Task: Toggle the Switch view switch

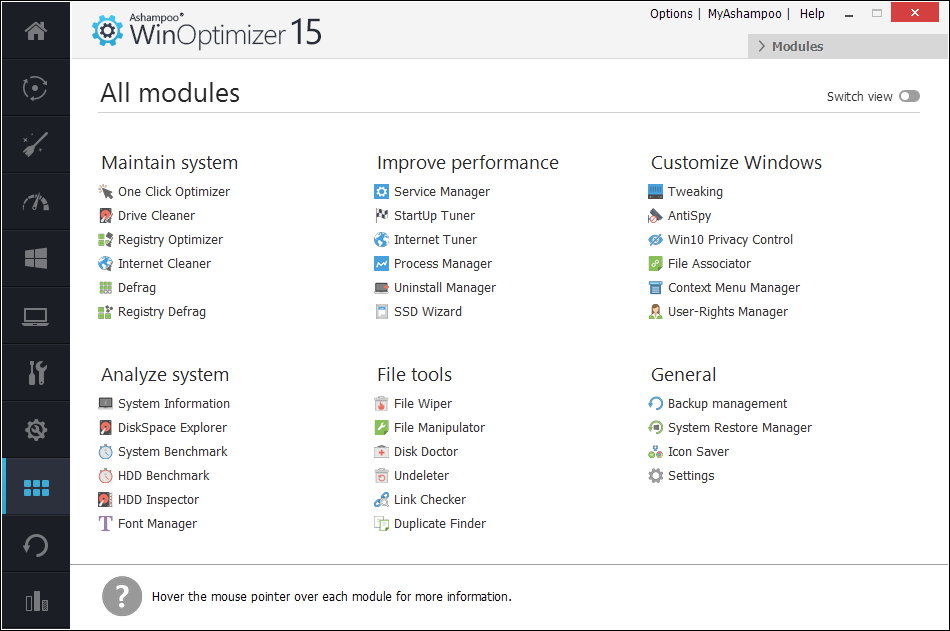Action: [x=908, y=97]
